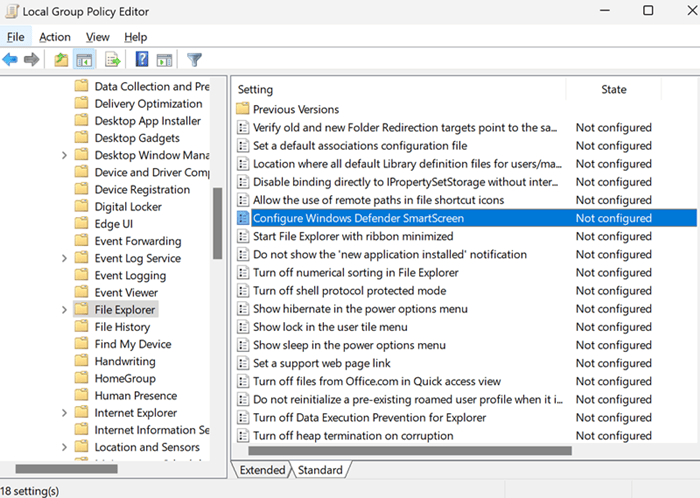Click the tree pane horizontal scrollbar thumb
This screenshot has width=700, height=498.
click(67, 469)
